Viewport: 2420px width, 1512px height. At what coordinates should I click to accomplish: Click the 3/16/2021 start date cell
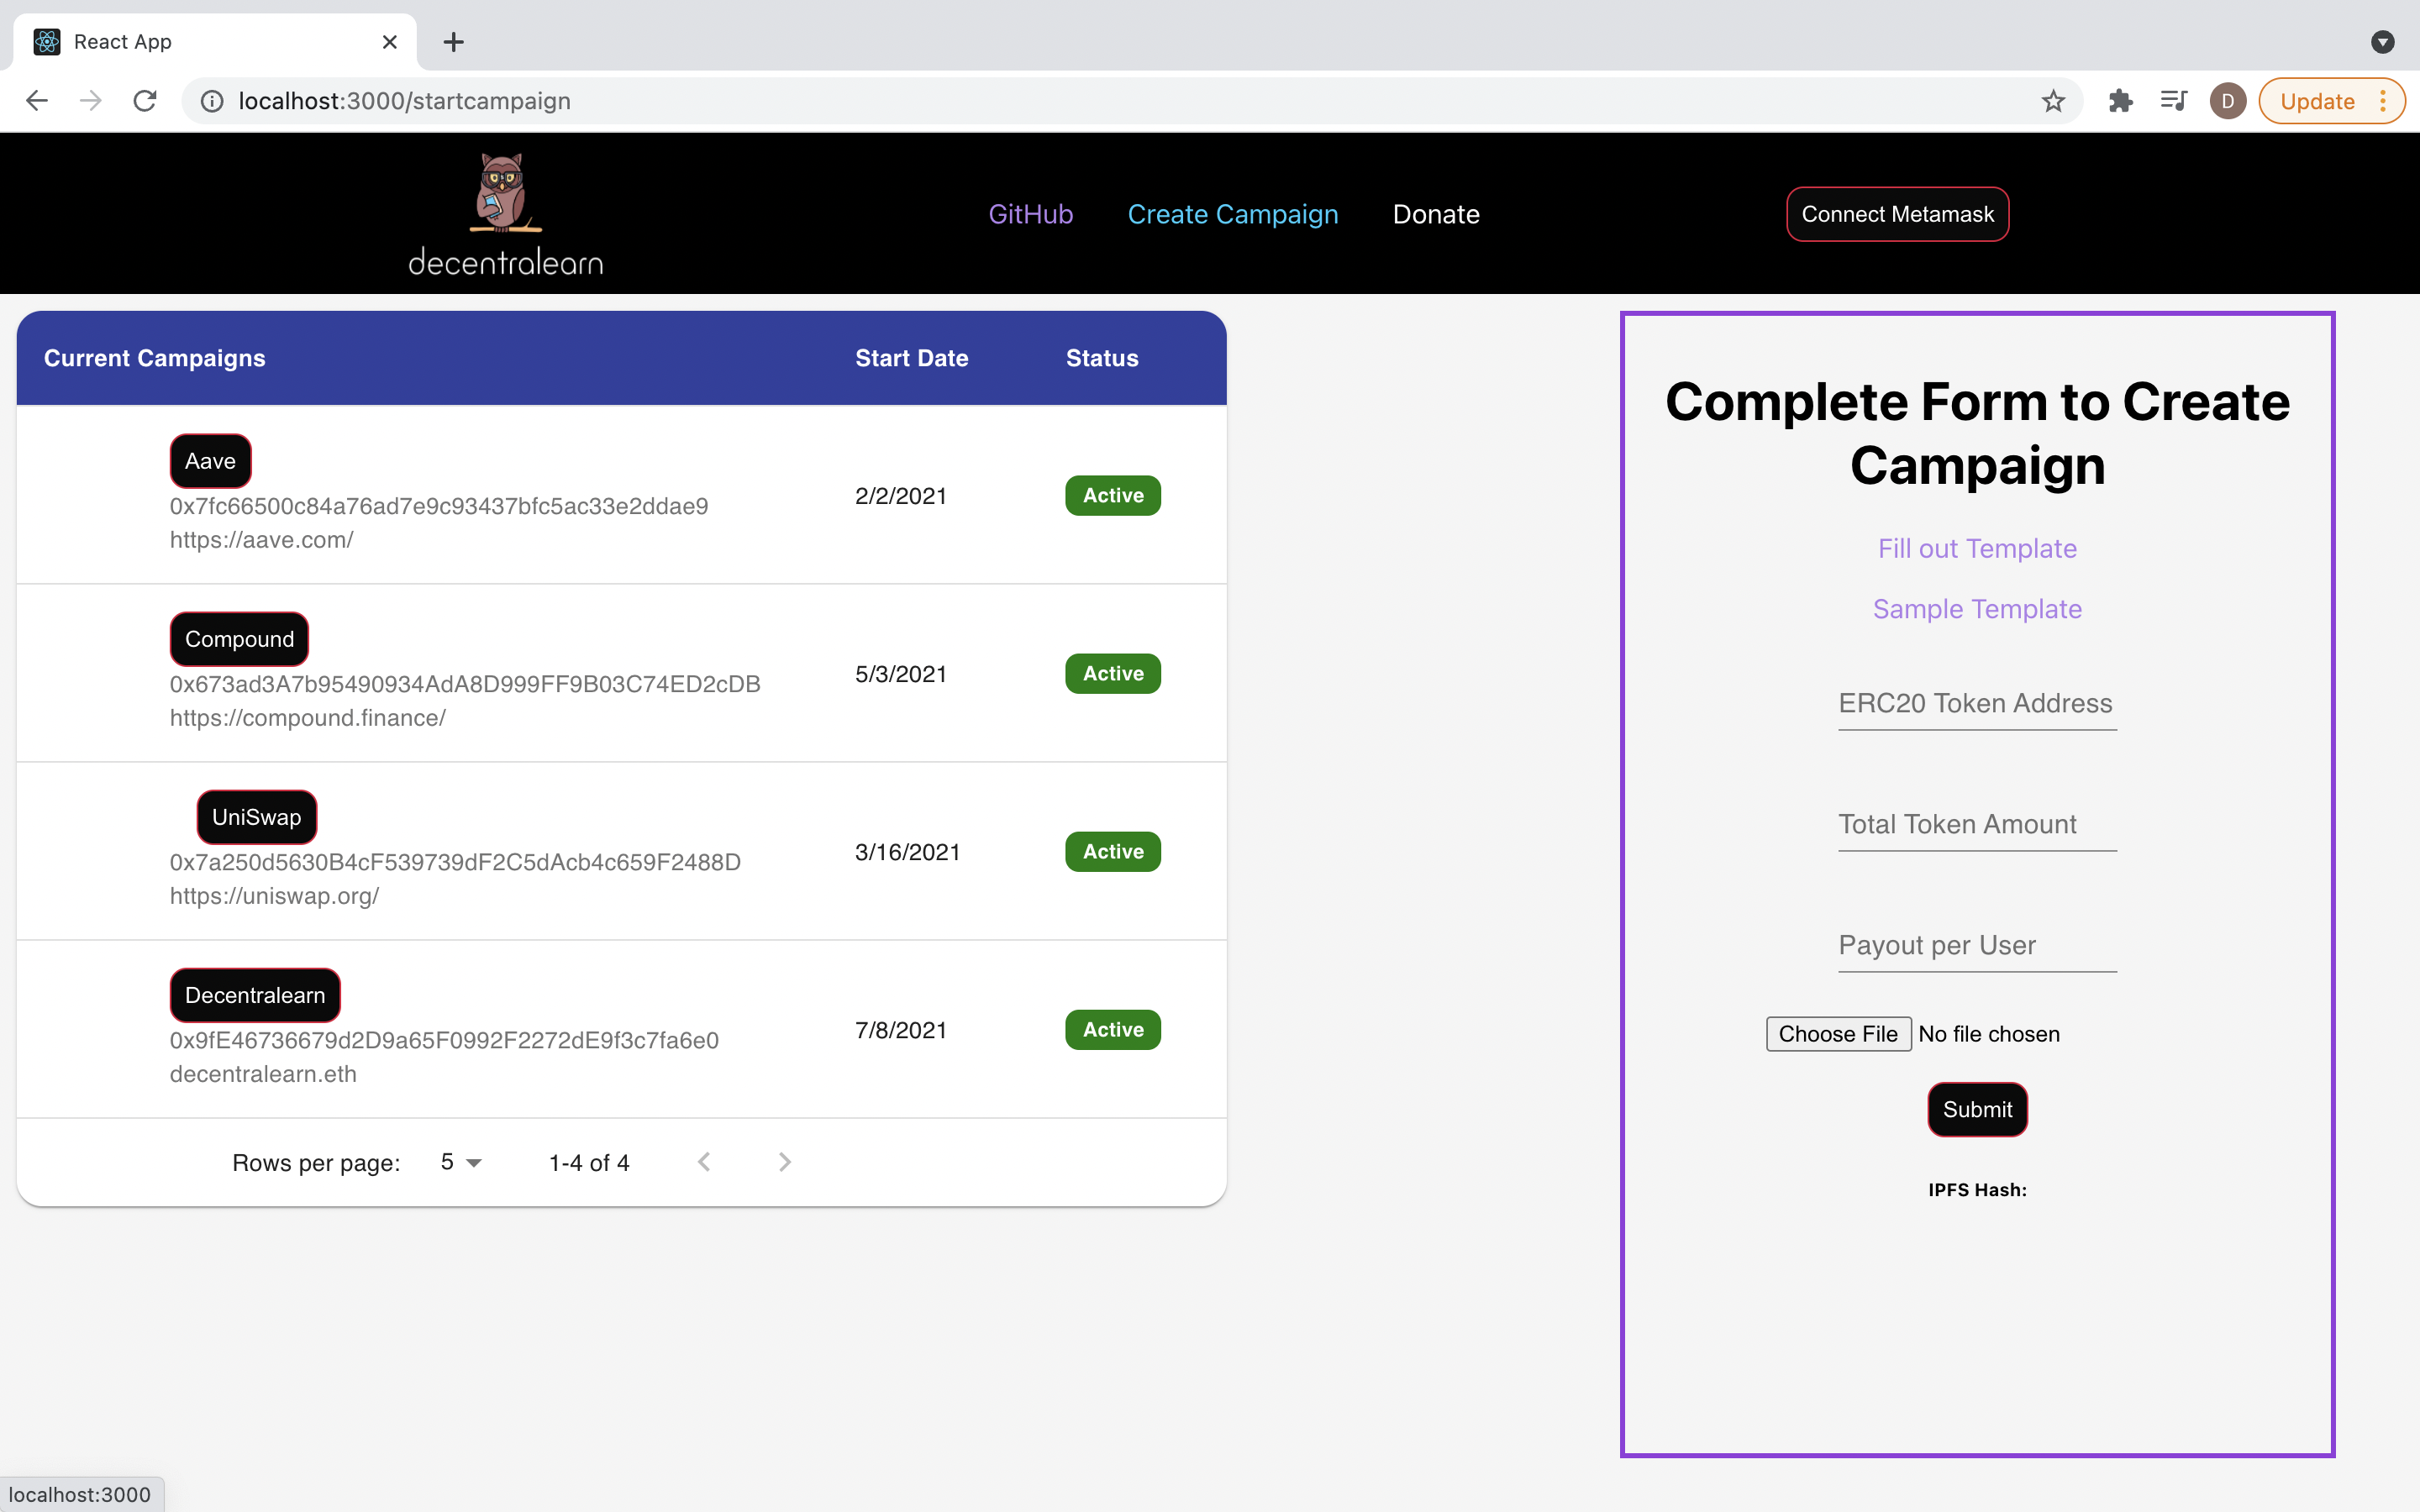pos(907,852)
